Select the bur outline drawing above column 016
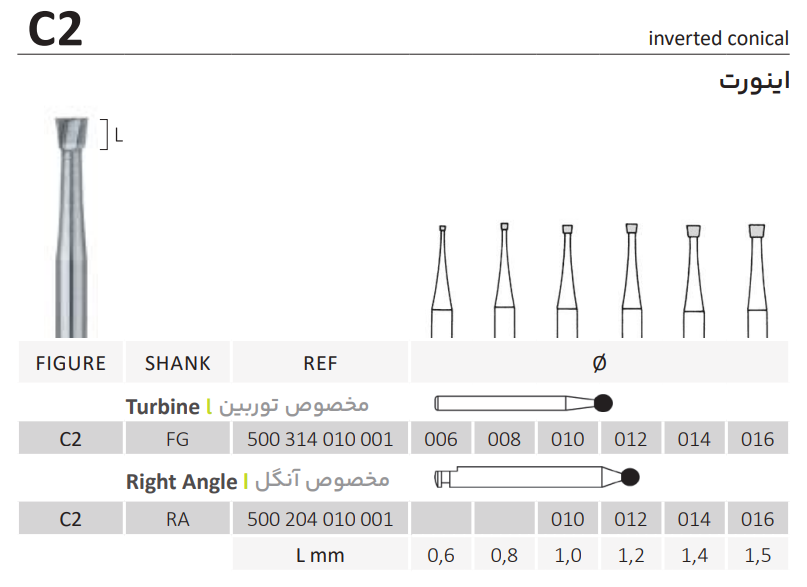 pyautogui.click(x=757, y=281)
